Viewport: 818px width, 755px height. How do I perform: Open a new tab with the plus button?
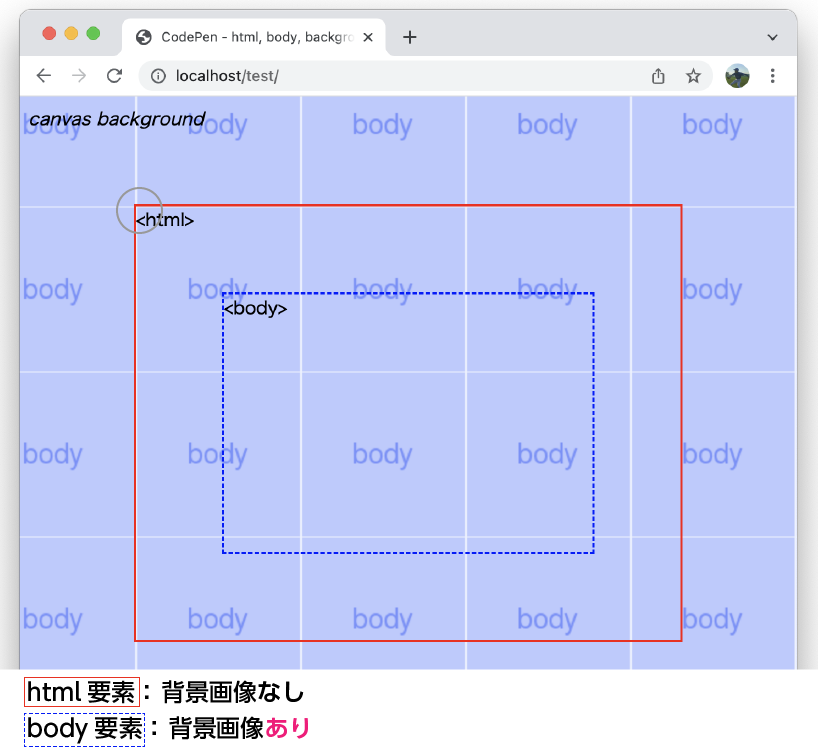[410, 37]
